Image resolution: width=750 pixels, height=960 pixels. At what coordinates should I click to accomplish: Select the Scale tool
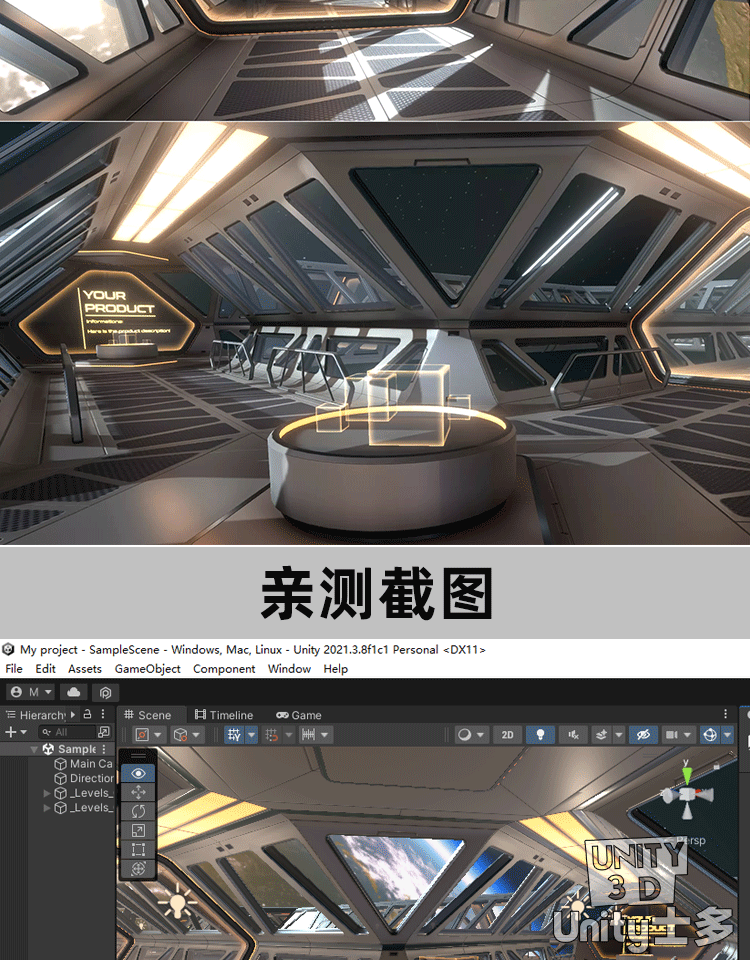(138, 830)
